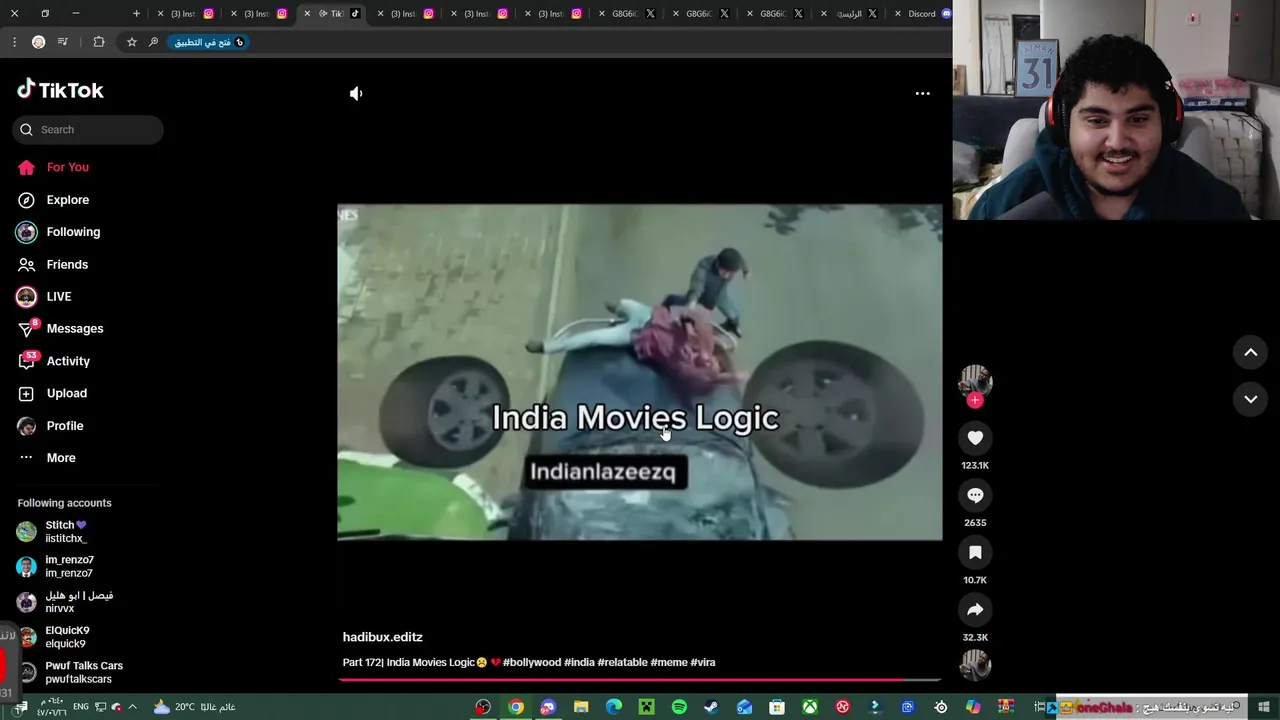Open Minecraft from the taskbar
Screen dimensions: 1280x720
(x=646, y=707)
